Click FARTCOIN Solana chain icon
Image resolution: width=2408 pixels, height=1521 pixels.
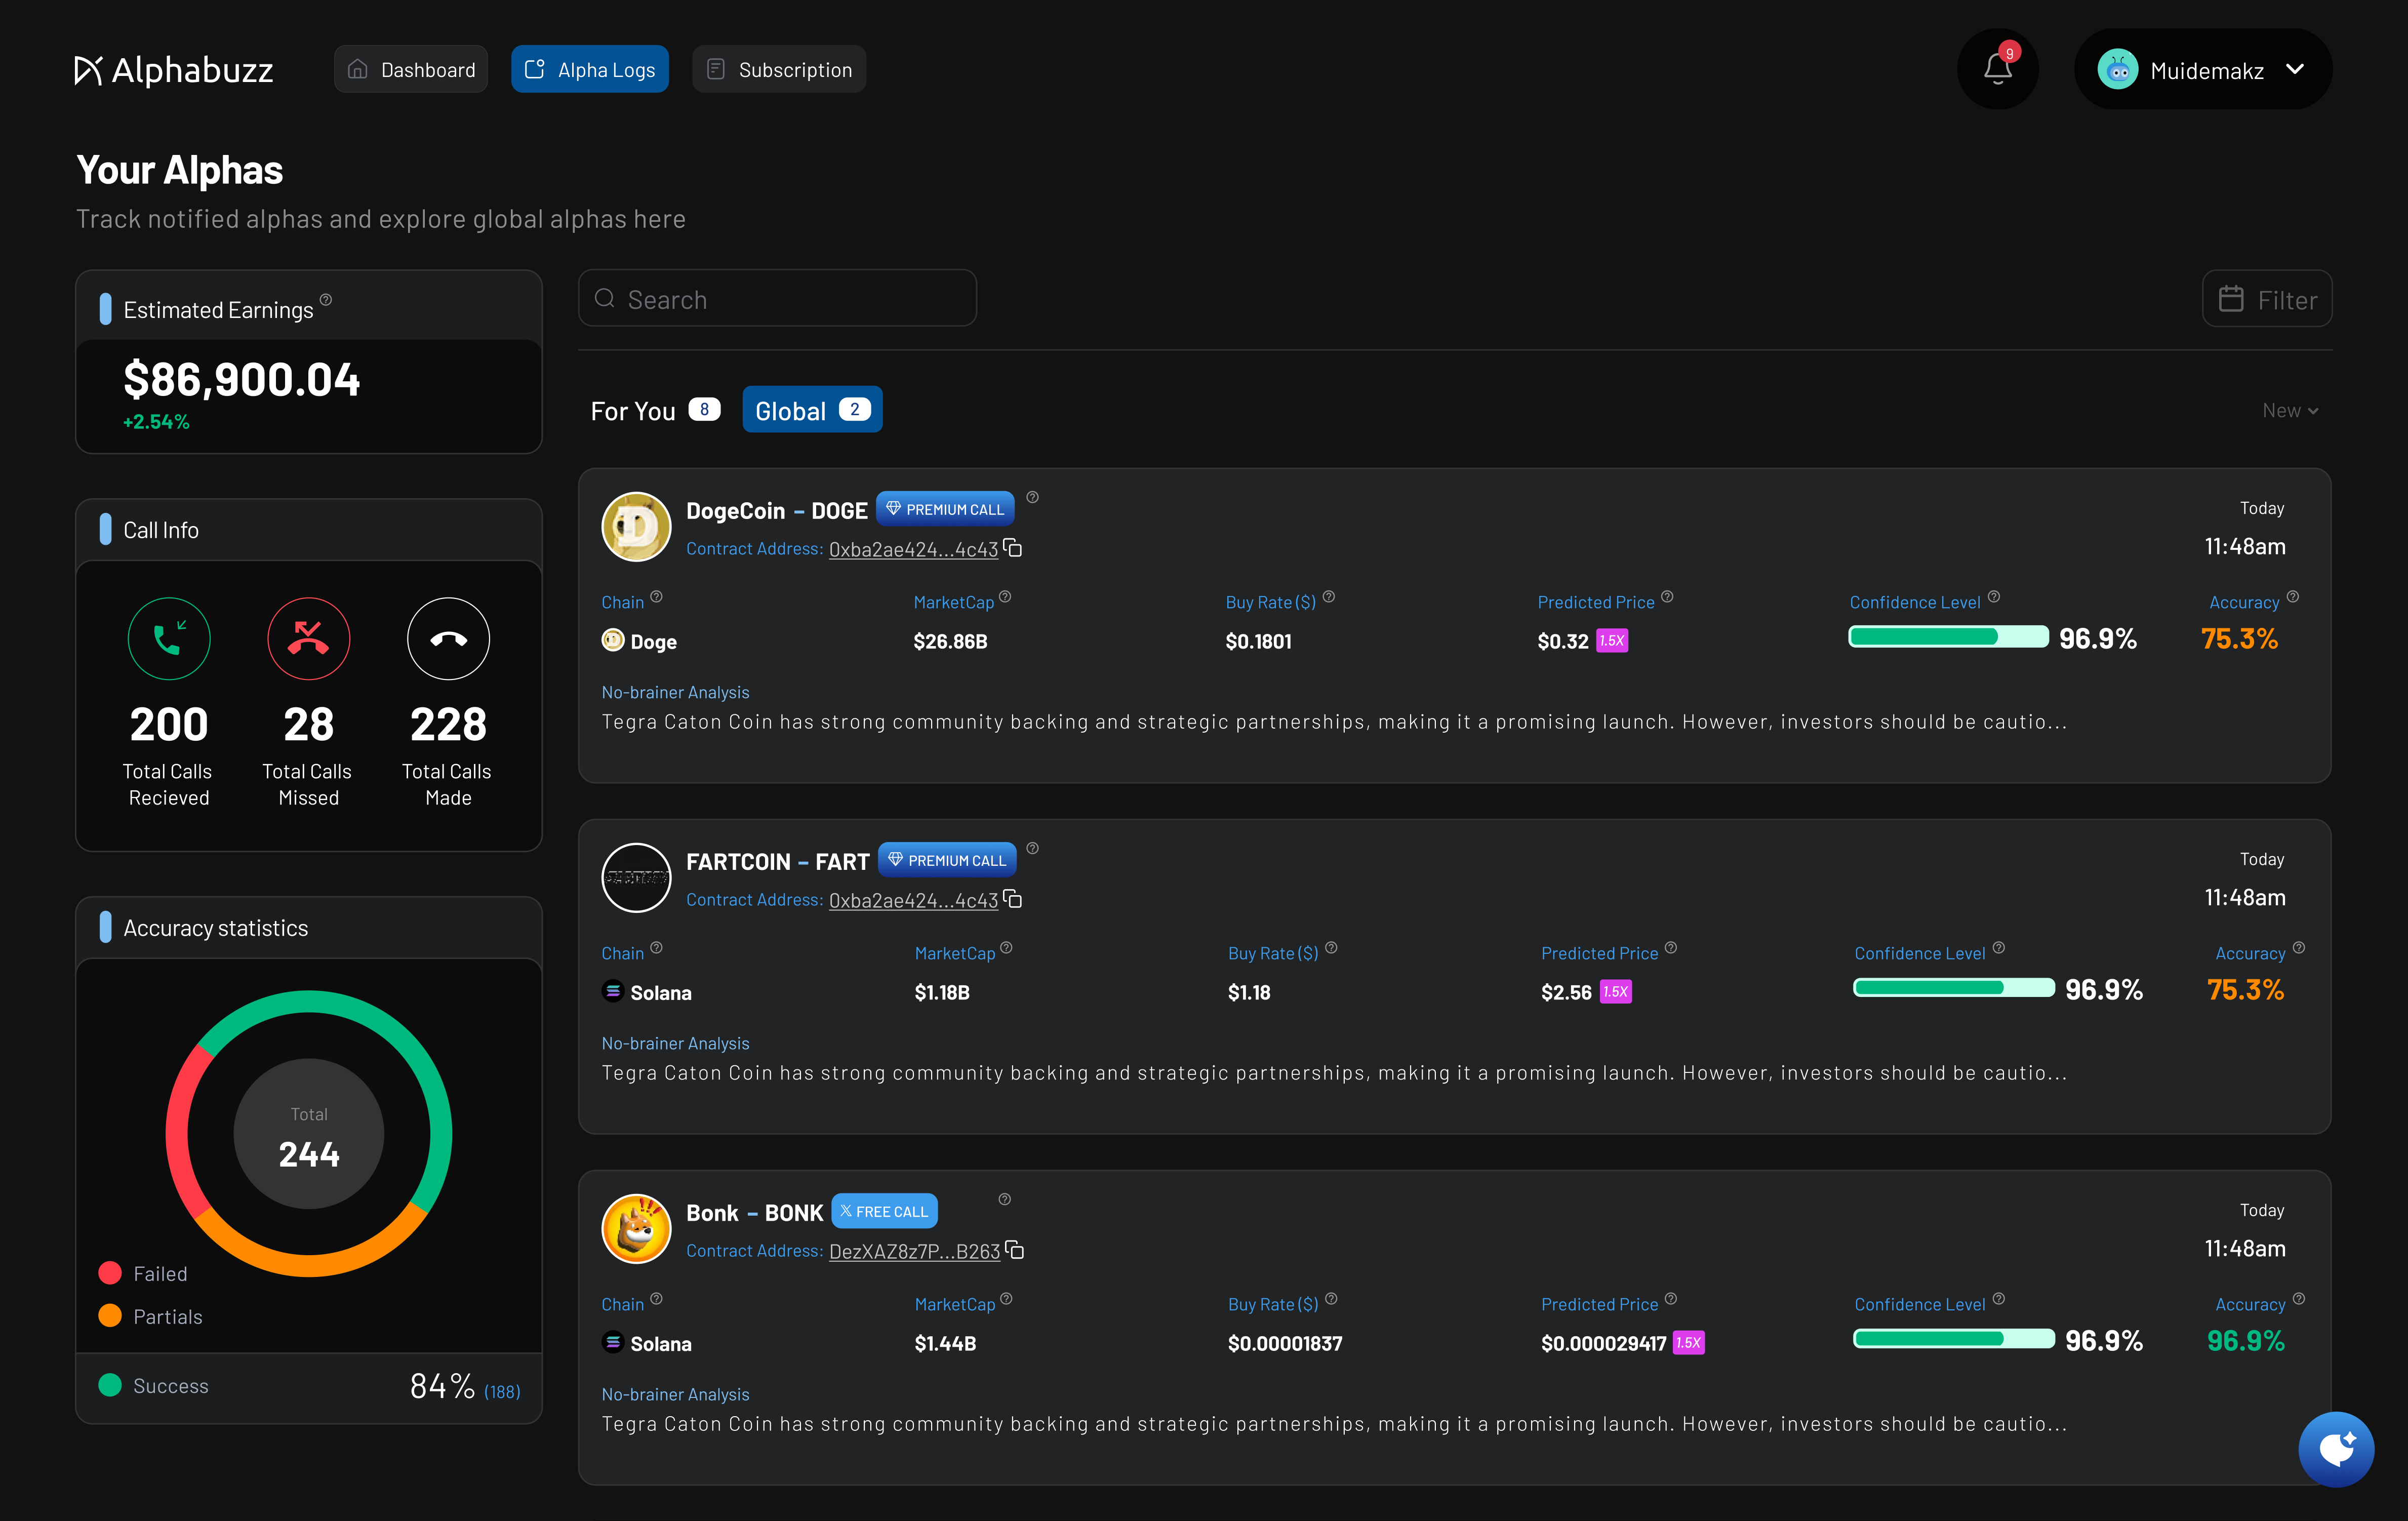click(x=613, y=991)
